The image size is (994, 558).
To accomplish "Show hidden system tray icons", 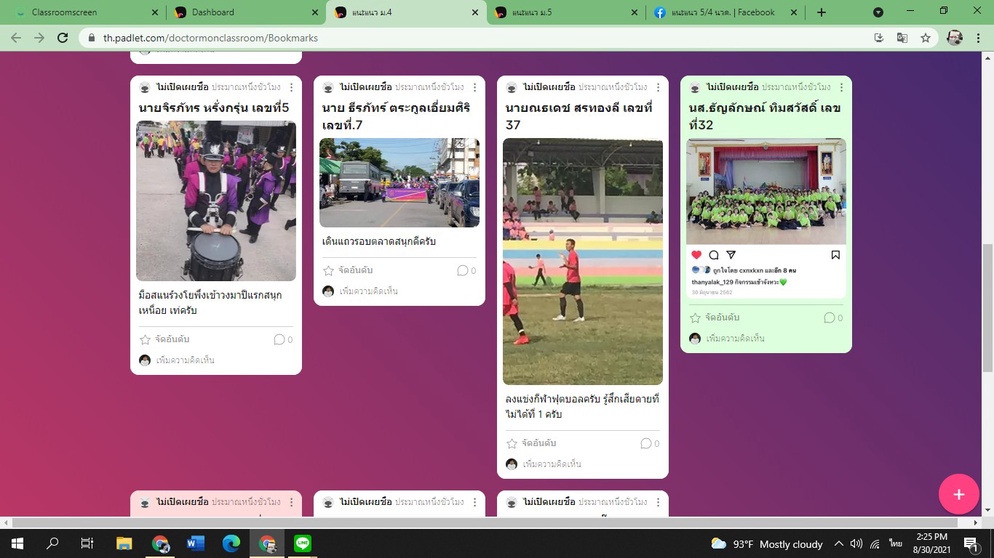I will click(839, 543).
